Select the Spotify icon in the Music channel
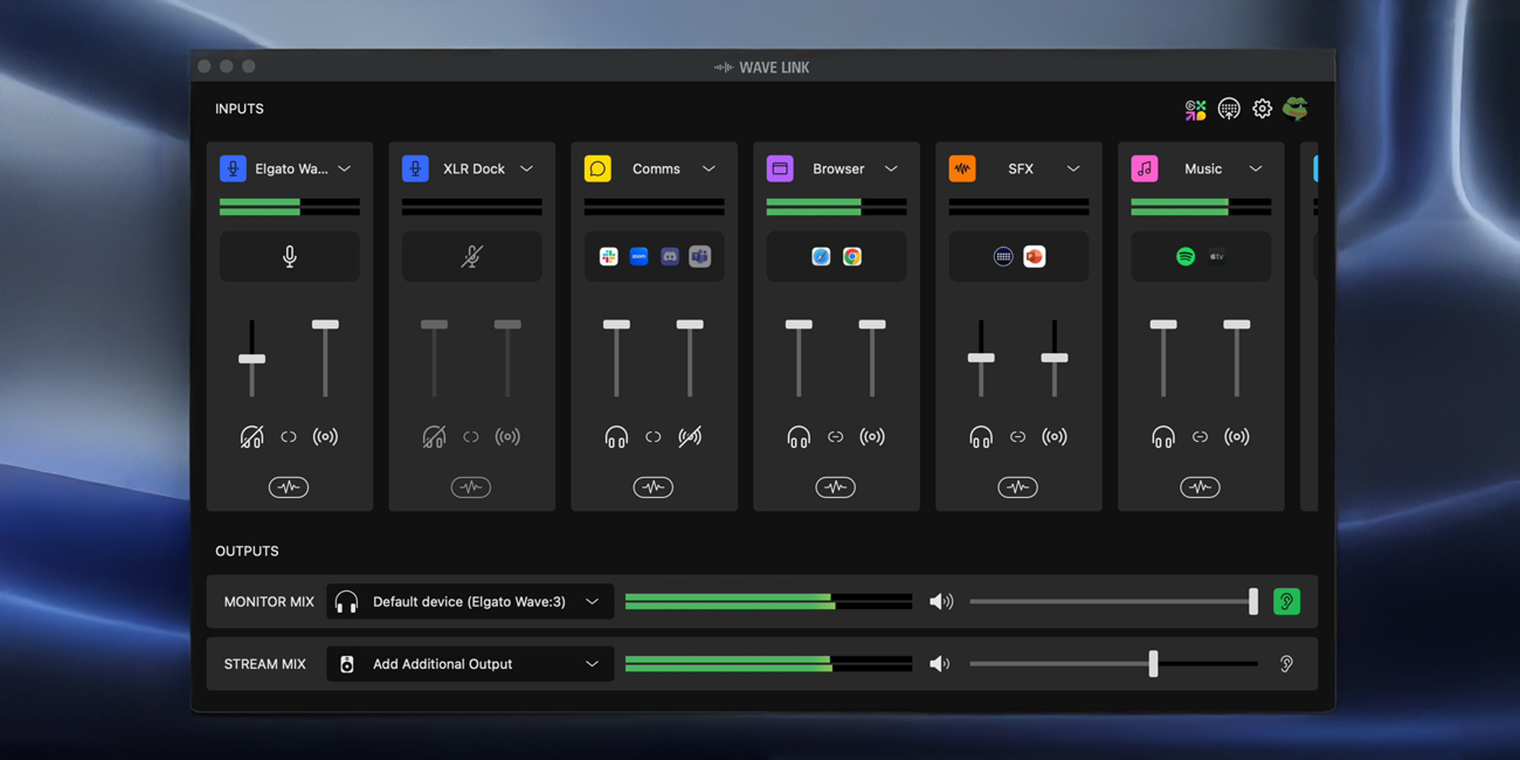The width and height of the screenshot is (1520, 760). coord(1186,256)
